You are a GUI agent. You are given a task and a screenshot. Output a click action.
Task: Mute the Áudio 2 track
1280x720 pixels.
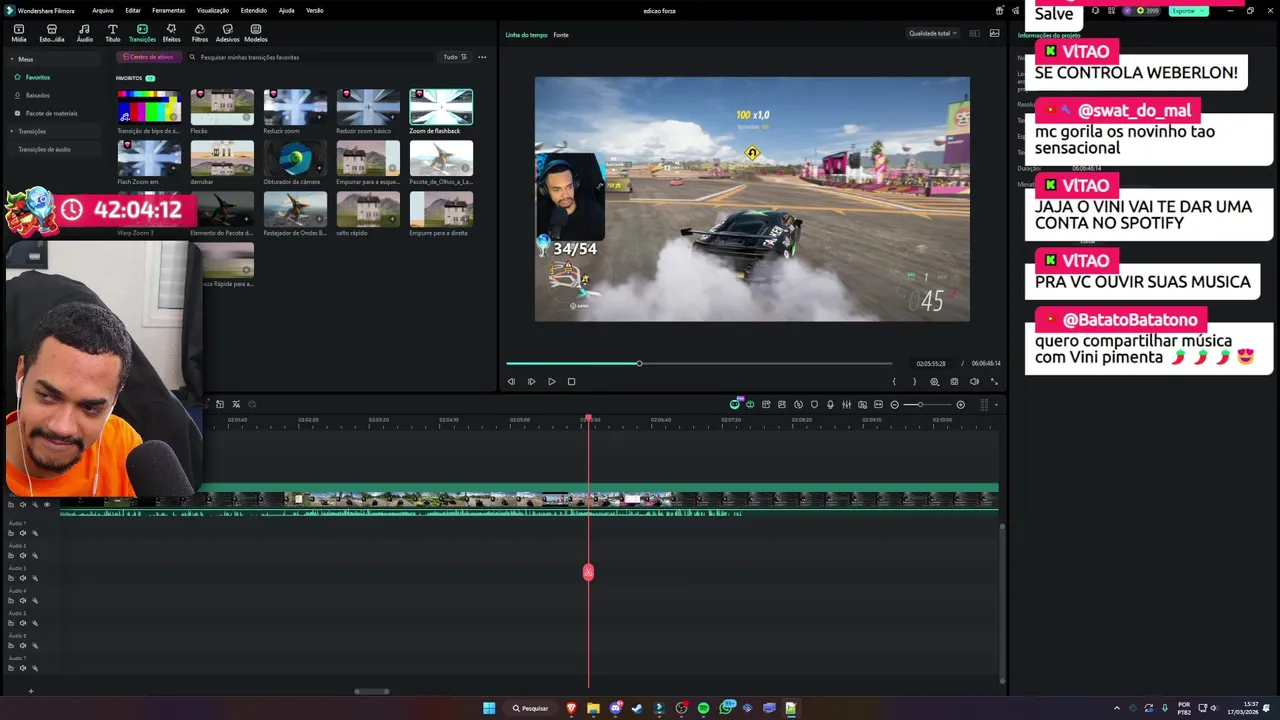click(23, 556)
